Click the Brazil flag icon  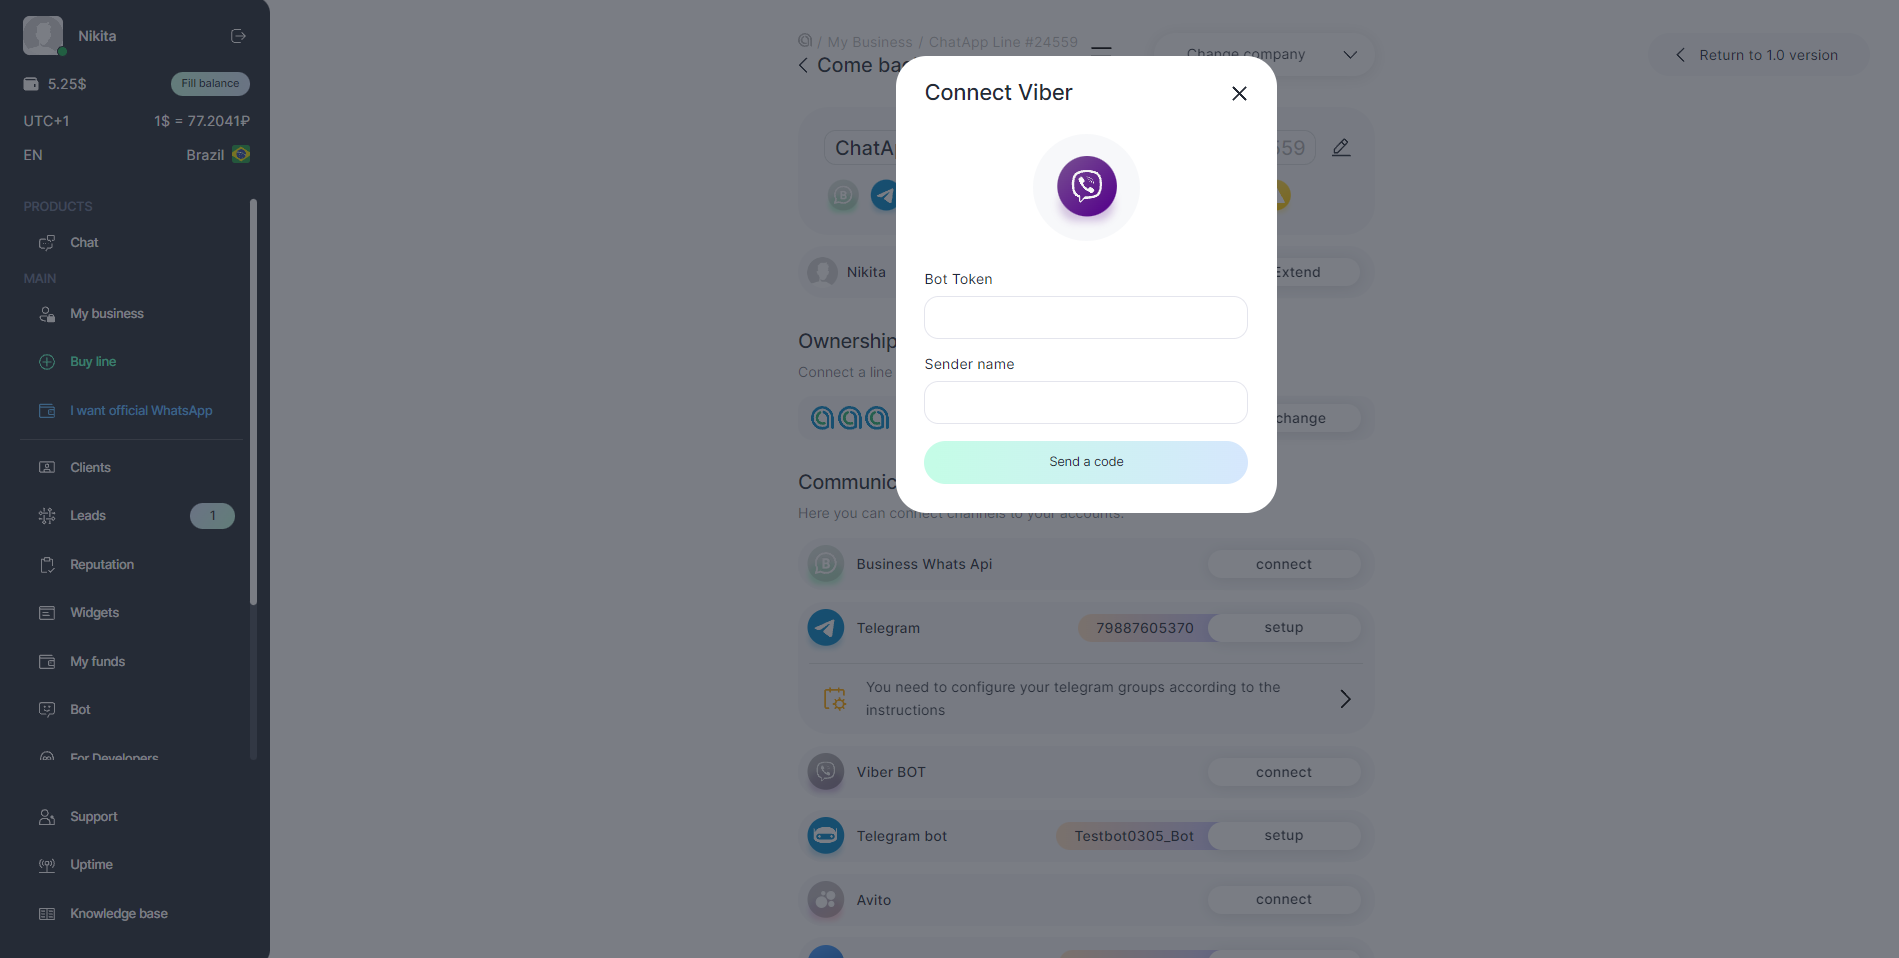coord(241,155)
